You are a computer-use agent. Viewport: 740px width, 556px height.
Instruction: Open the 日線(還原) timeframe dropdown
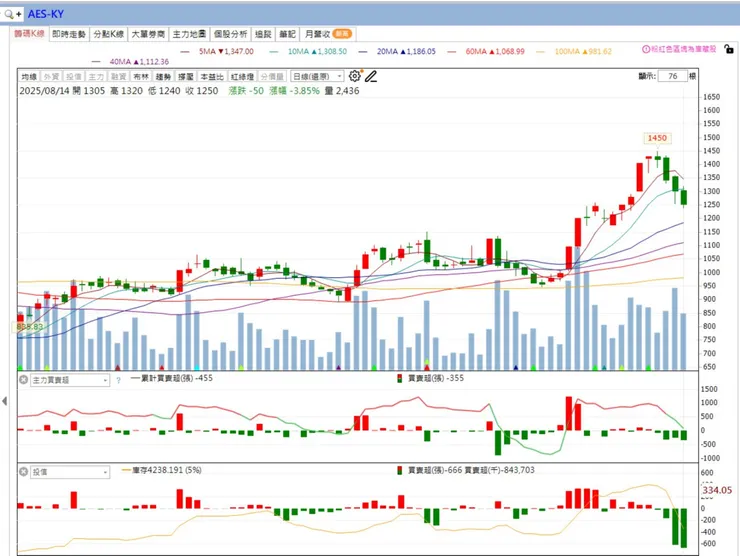click(x=317, y=76)
